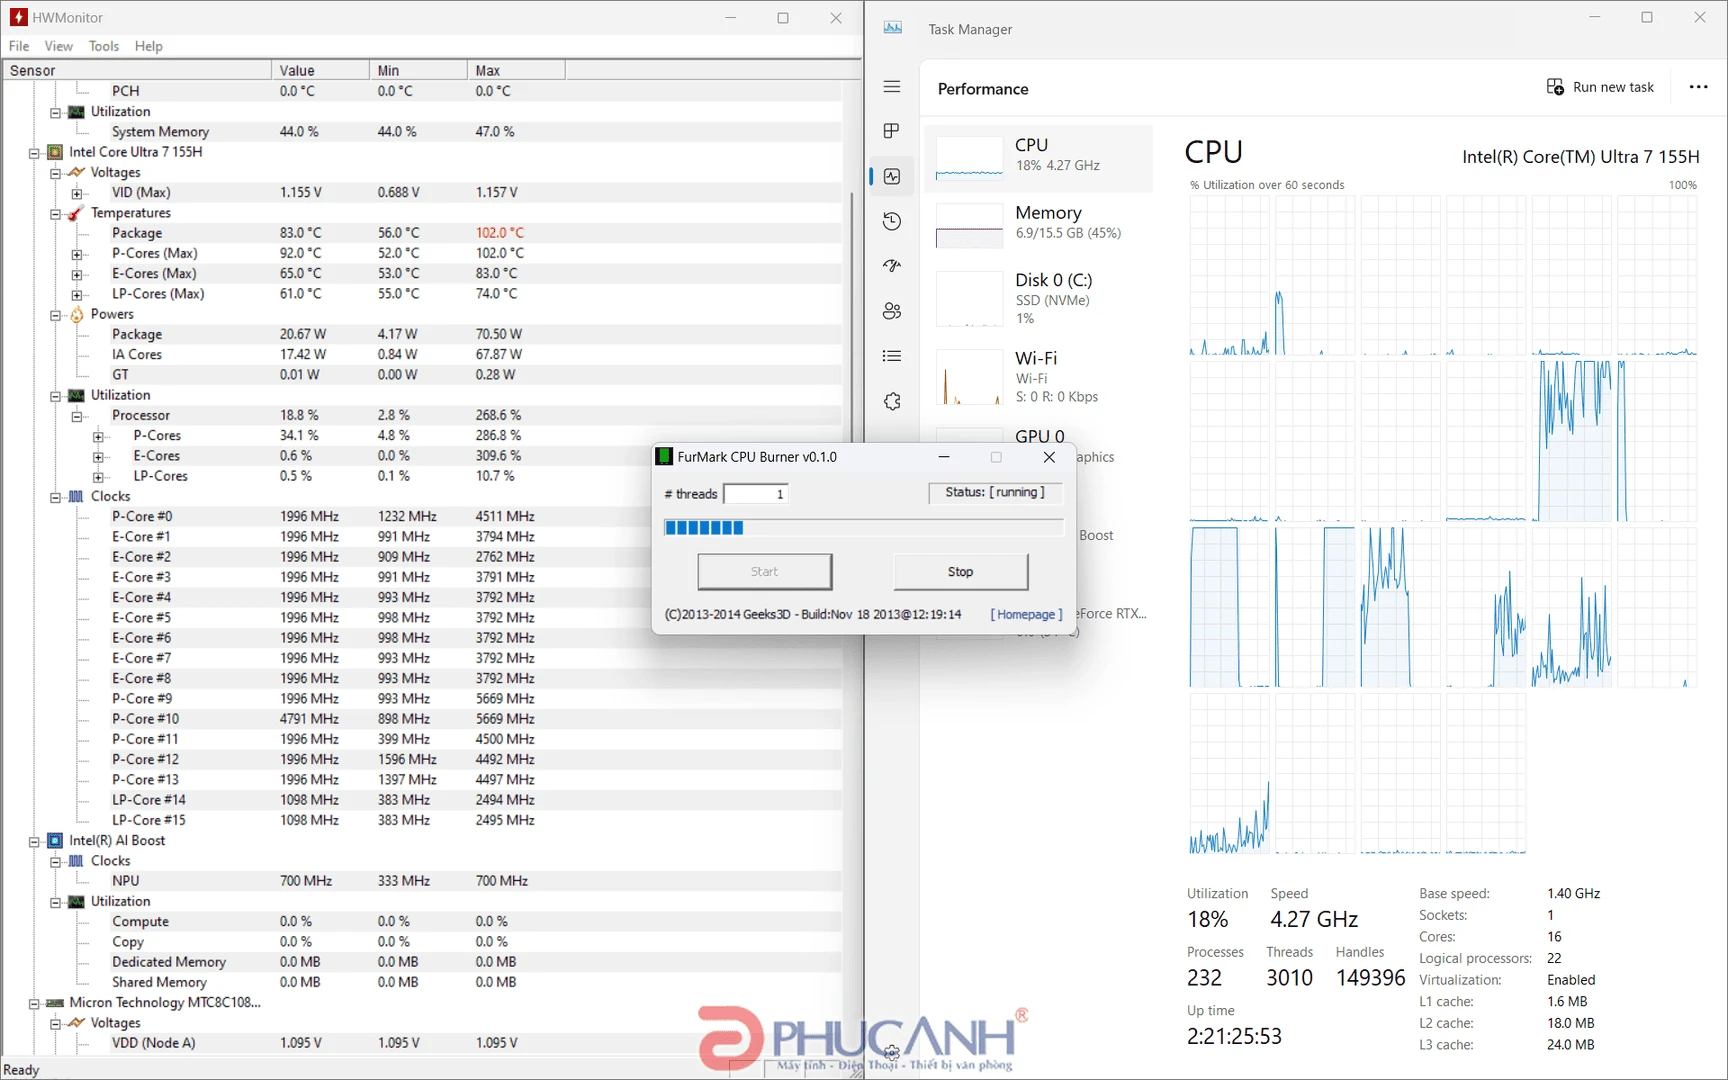
Task: Open the FurMark Homepage link
Action: point(1026,614)
